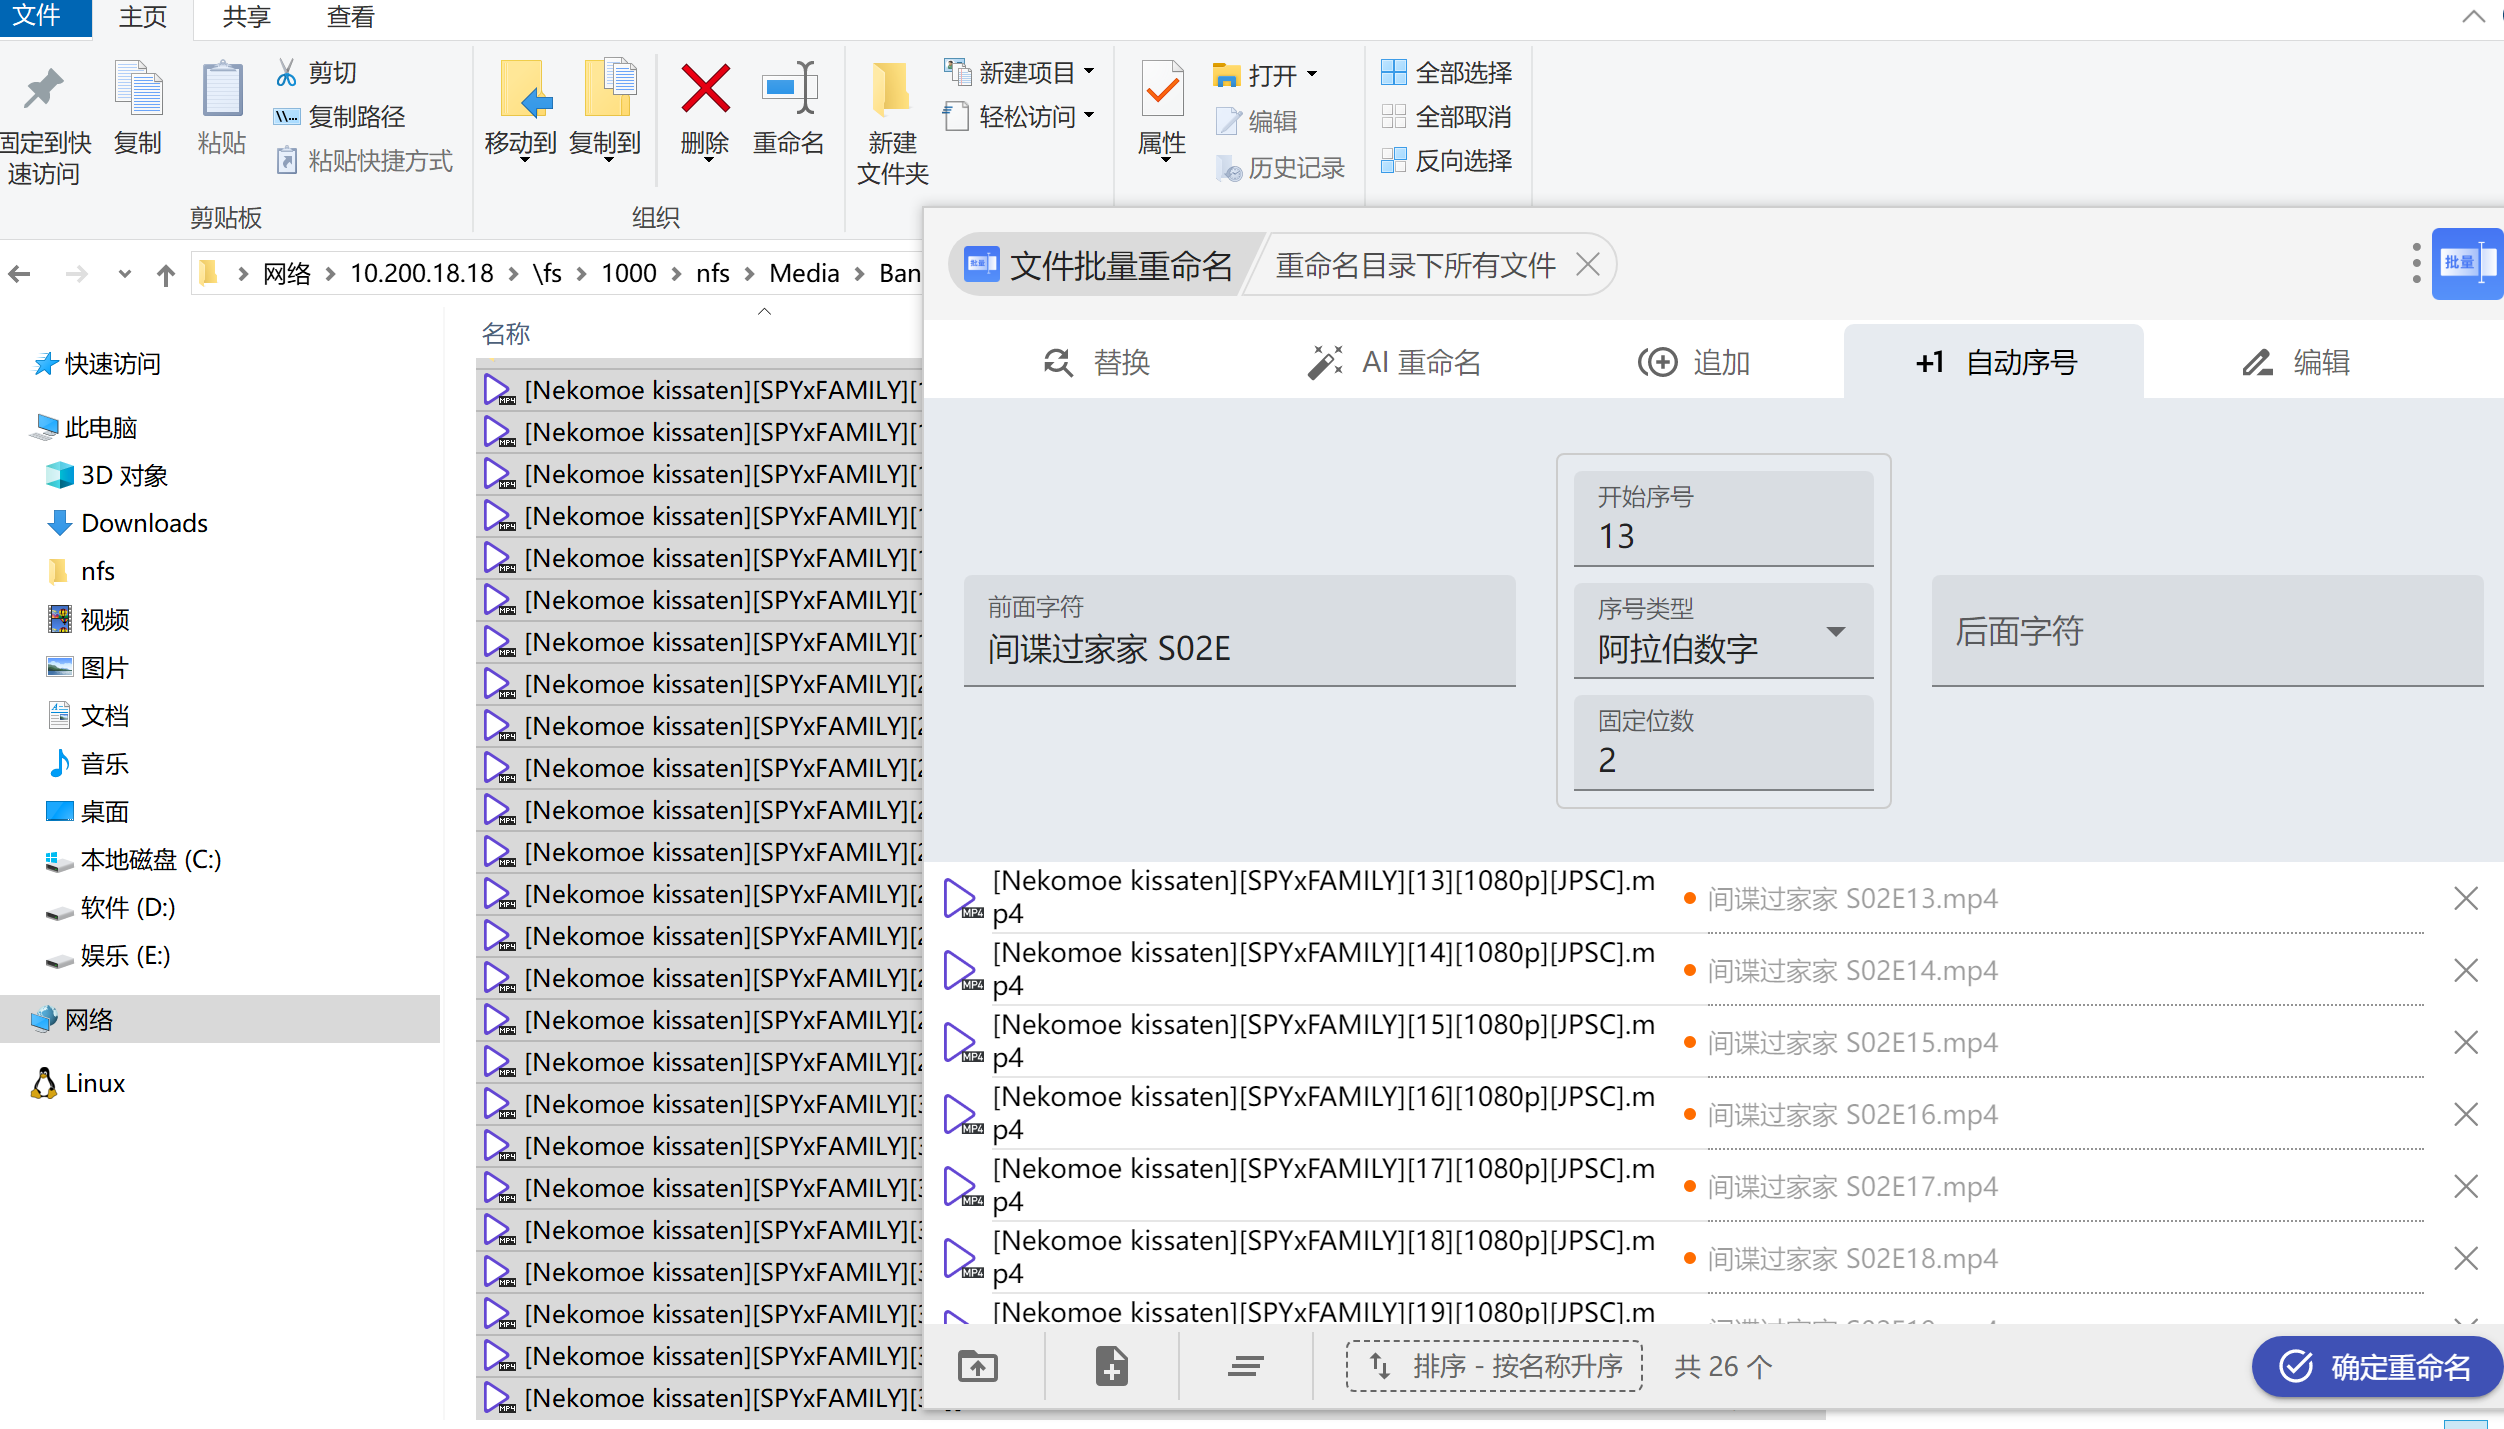The height and width of the screenshot is (1429, 2504).
Task: Click the blue batch rename icon top right
Action: click(2465, 264)
